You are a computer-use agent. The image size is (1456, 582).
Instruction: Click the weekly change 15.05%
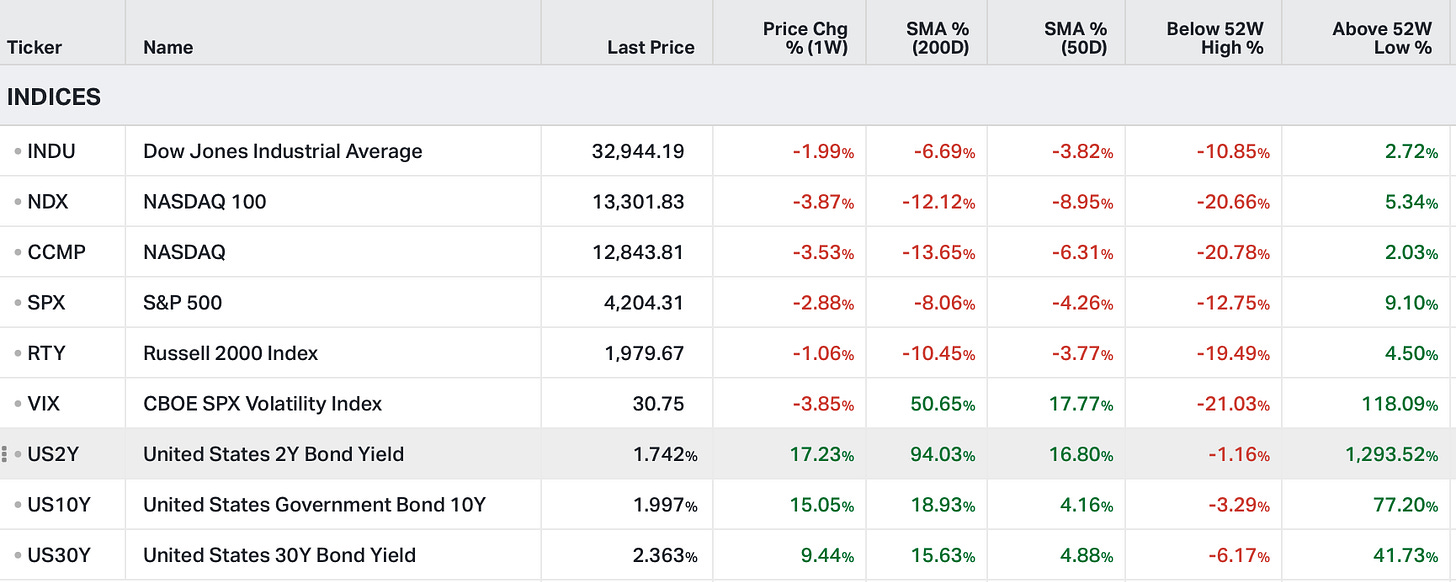click(823, 505)
